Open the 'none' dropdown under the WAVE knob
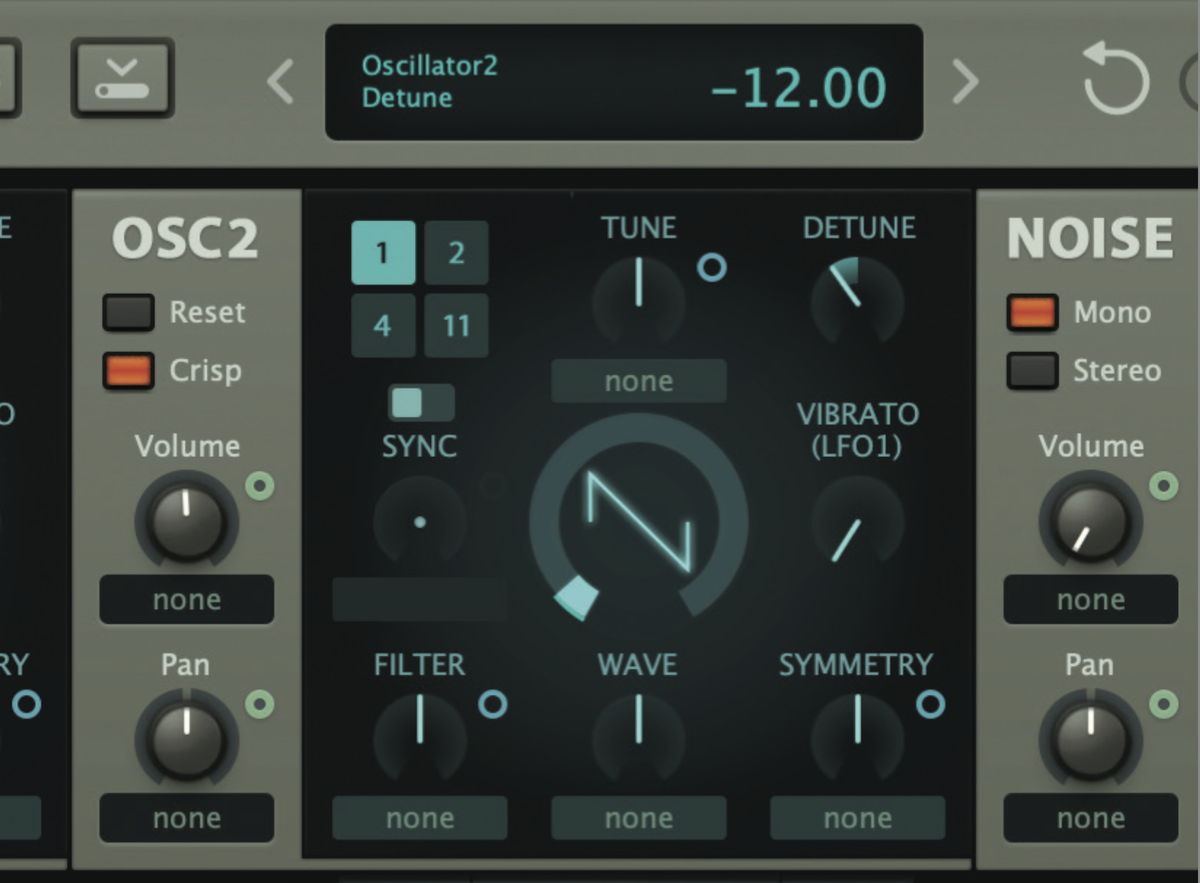This screenshot has width=1200, height=883. (638, 818)
